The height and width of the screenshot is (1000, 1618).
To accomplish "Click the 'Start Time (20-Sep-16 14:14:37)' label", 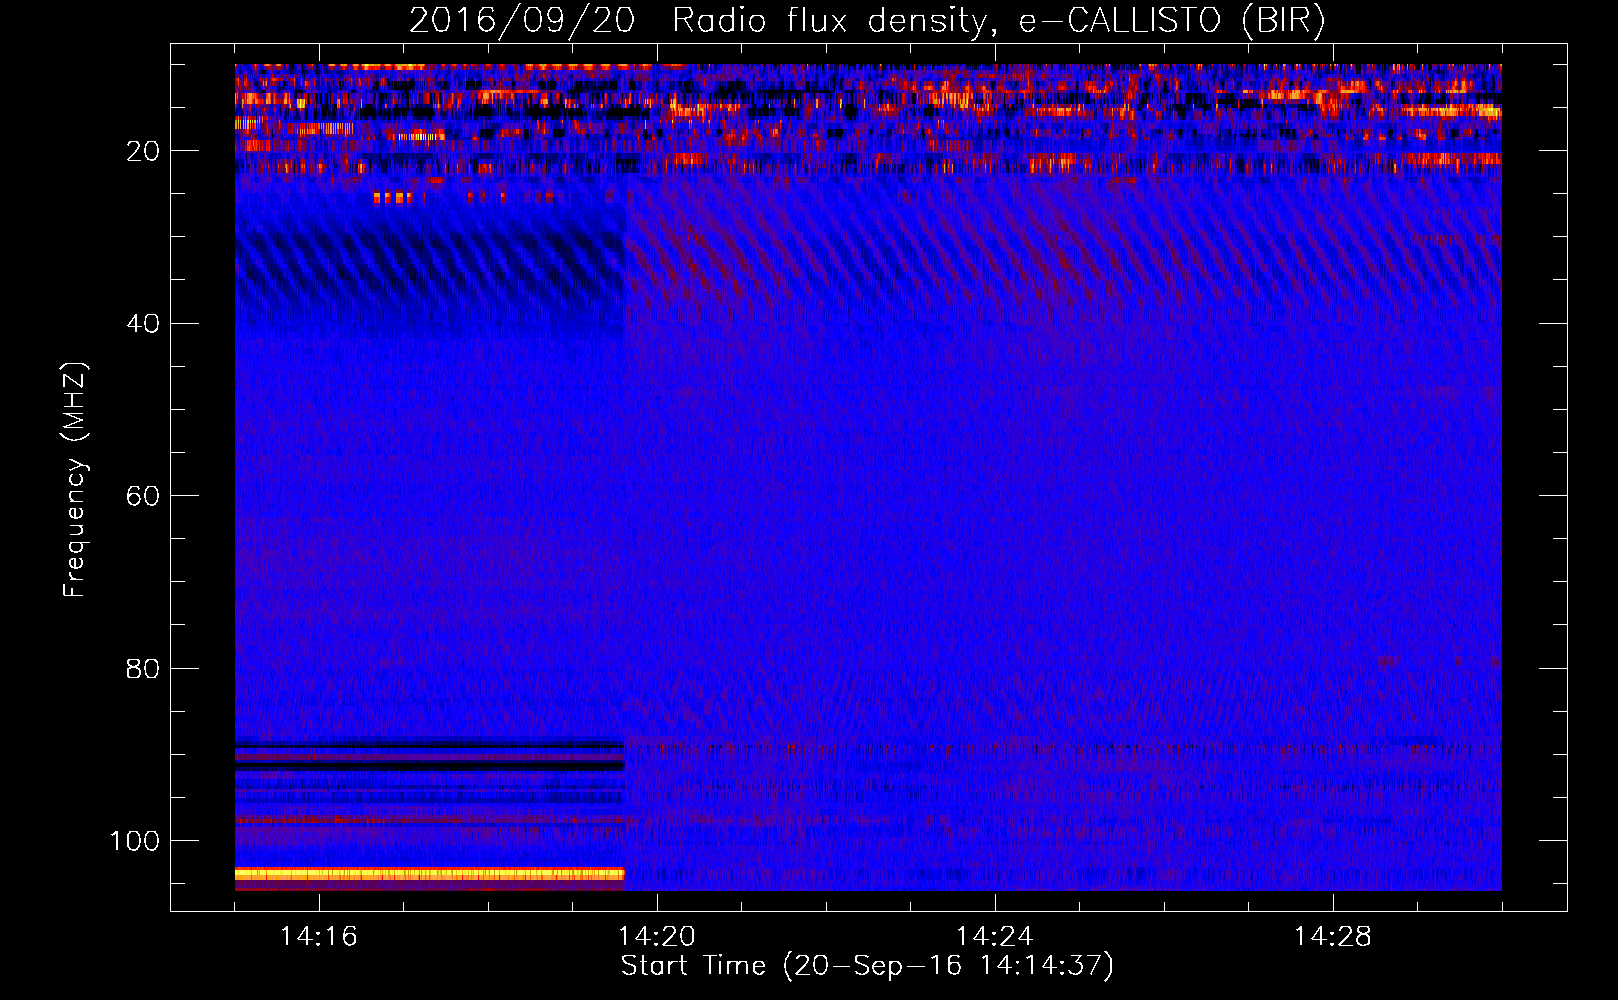I will (x=867, y=966).
